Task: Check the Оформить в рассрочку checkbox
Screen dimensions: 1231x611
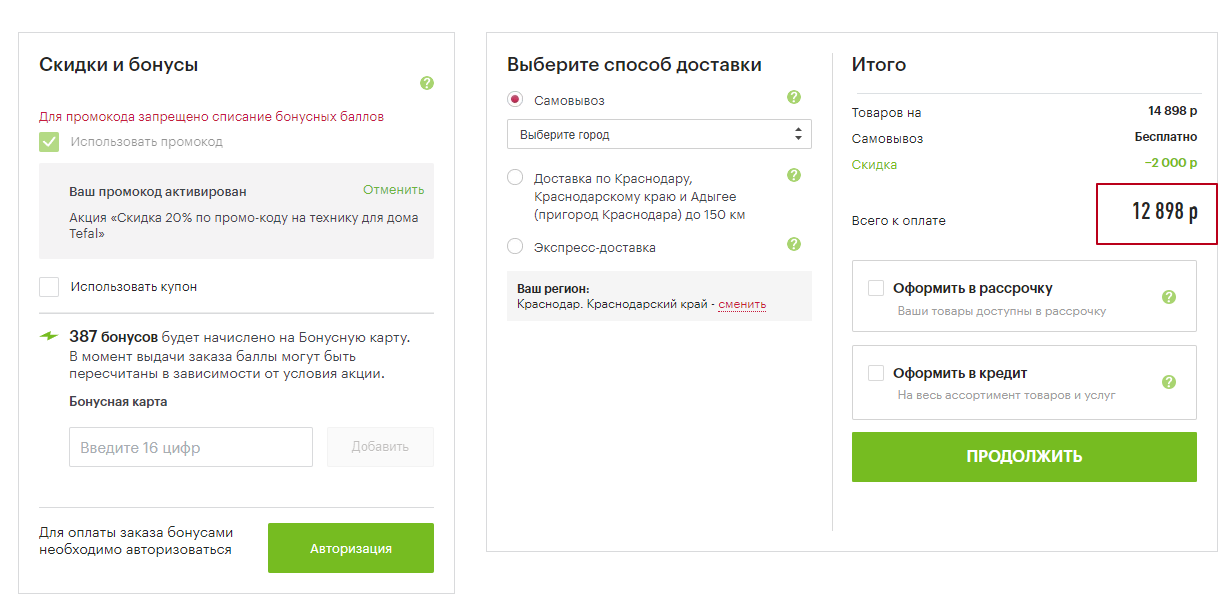Action: (x=876, y=288)
